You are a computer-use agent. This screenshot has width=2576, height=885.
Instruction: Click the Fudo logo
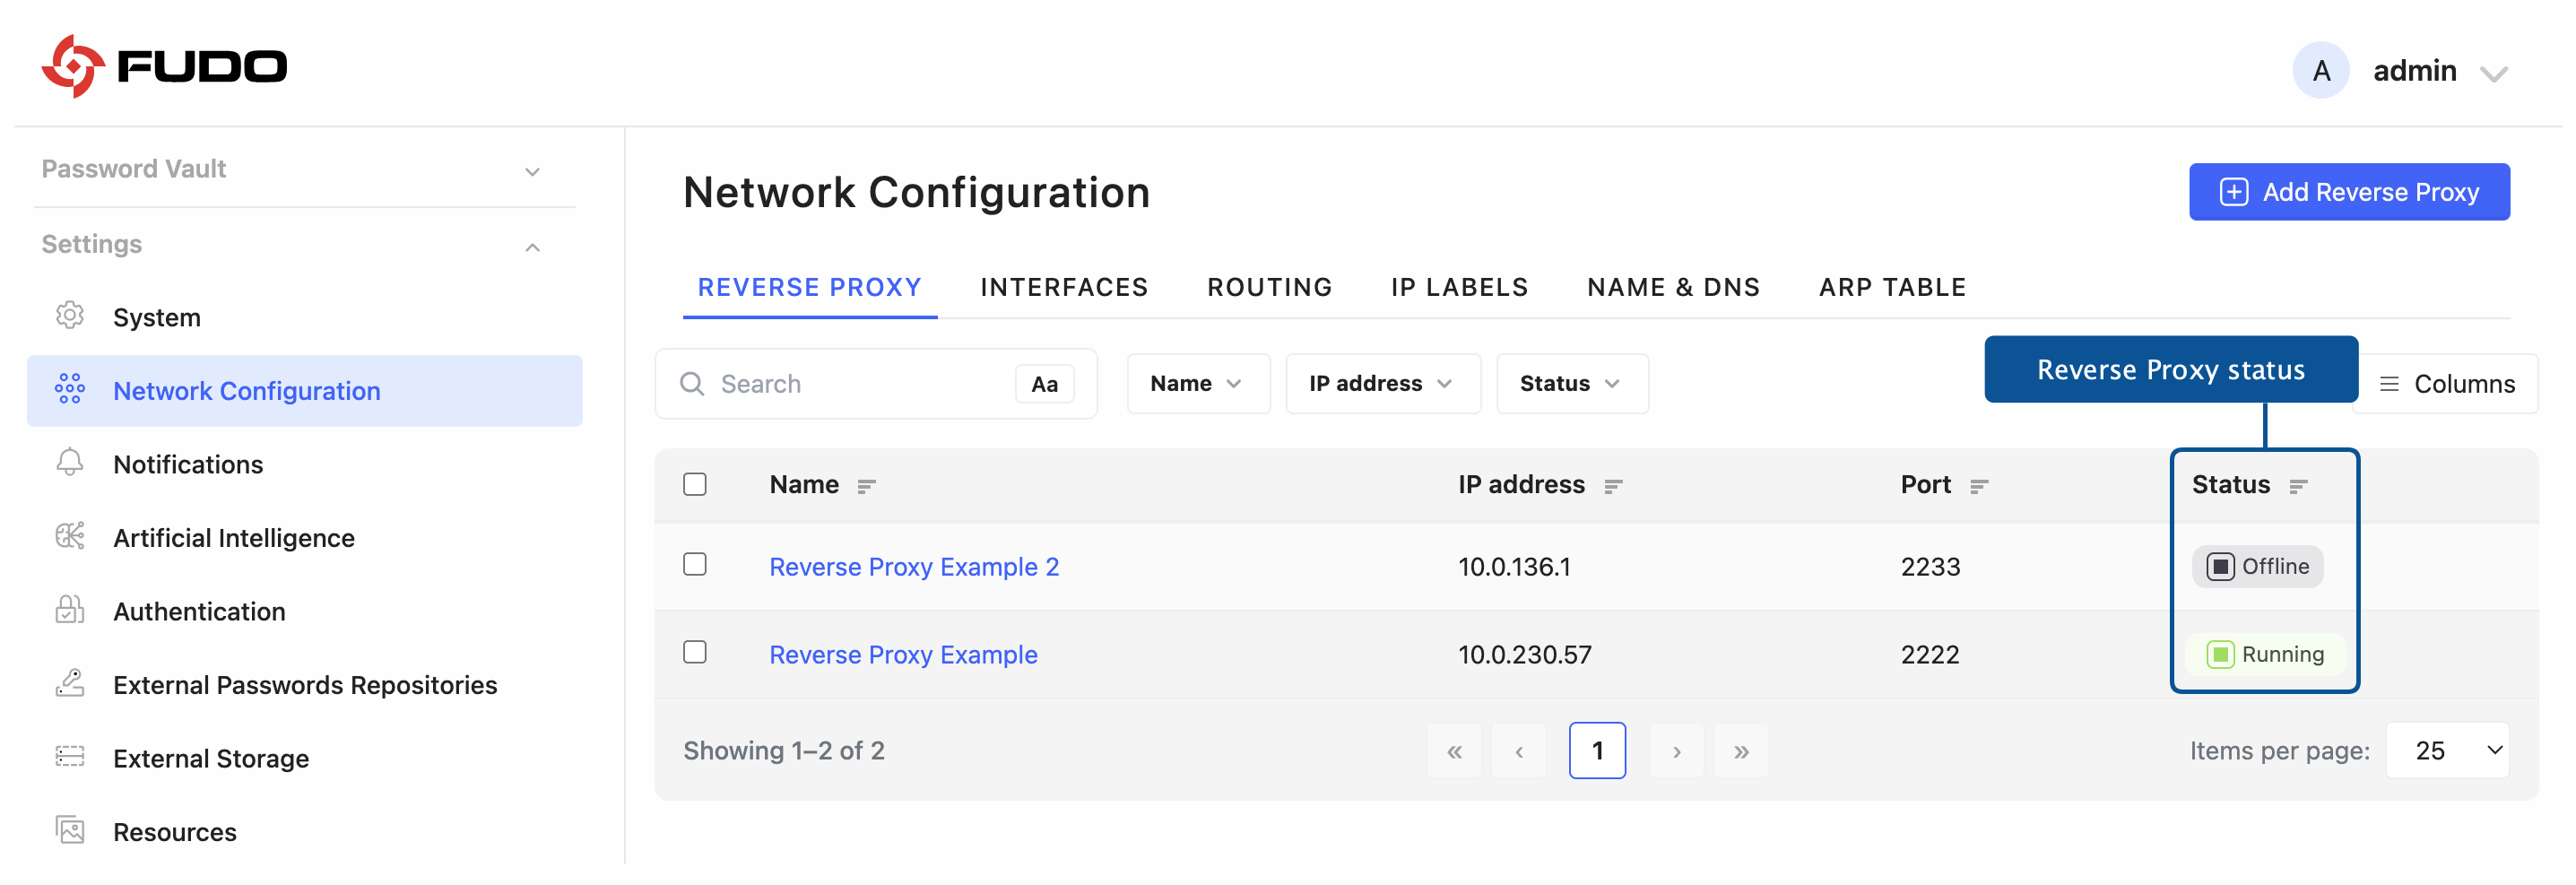pos(165,67)
